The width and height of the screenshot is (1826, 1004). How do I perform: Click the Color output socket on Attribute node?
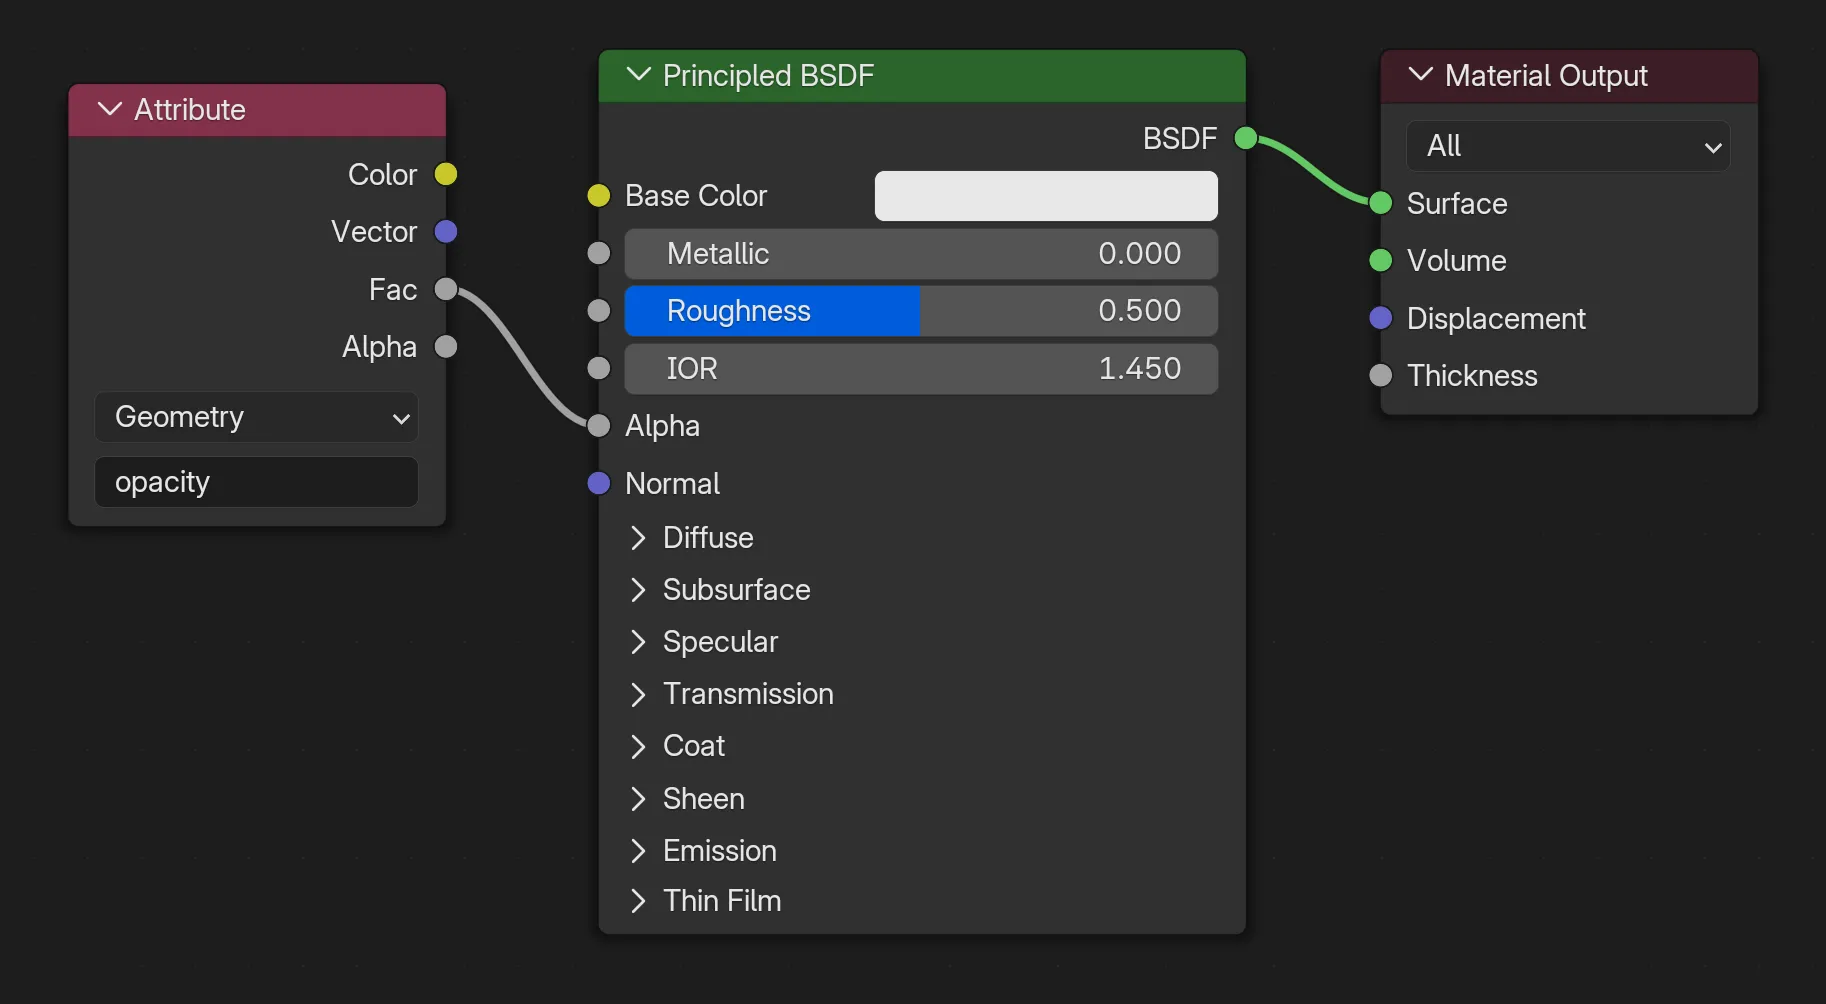coord(446,174)
